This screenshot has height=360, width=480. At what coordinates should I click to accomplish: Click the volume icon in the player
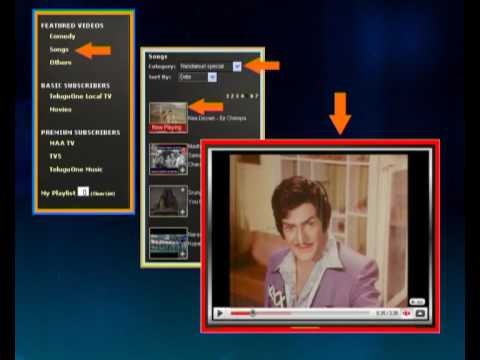pos(407,313)
